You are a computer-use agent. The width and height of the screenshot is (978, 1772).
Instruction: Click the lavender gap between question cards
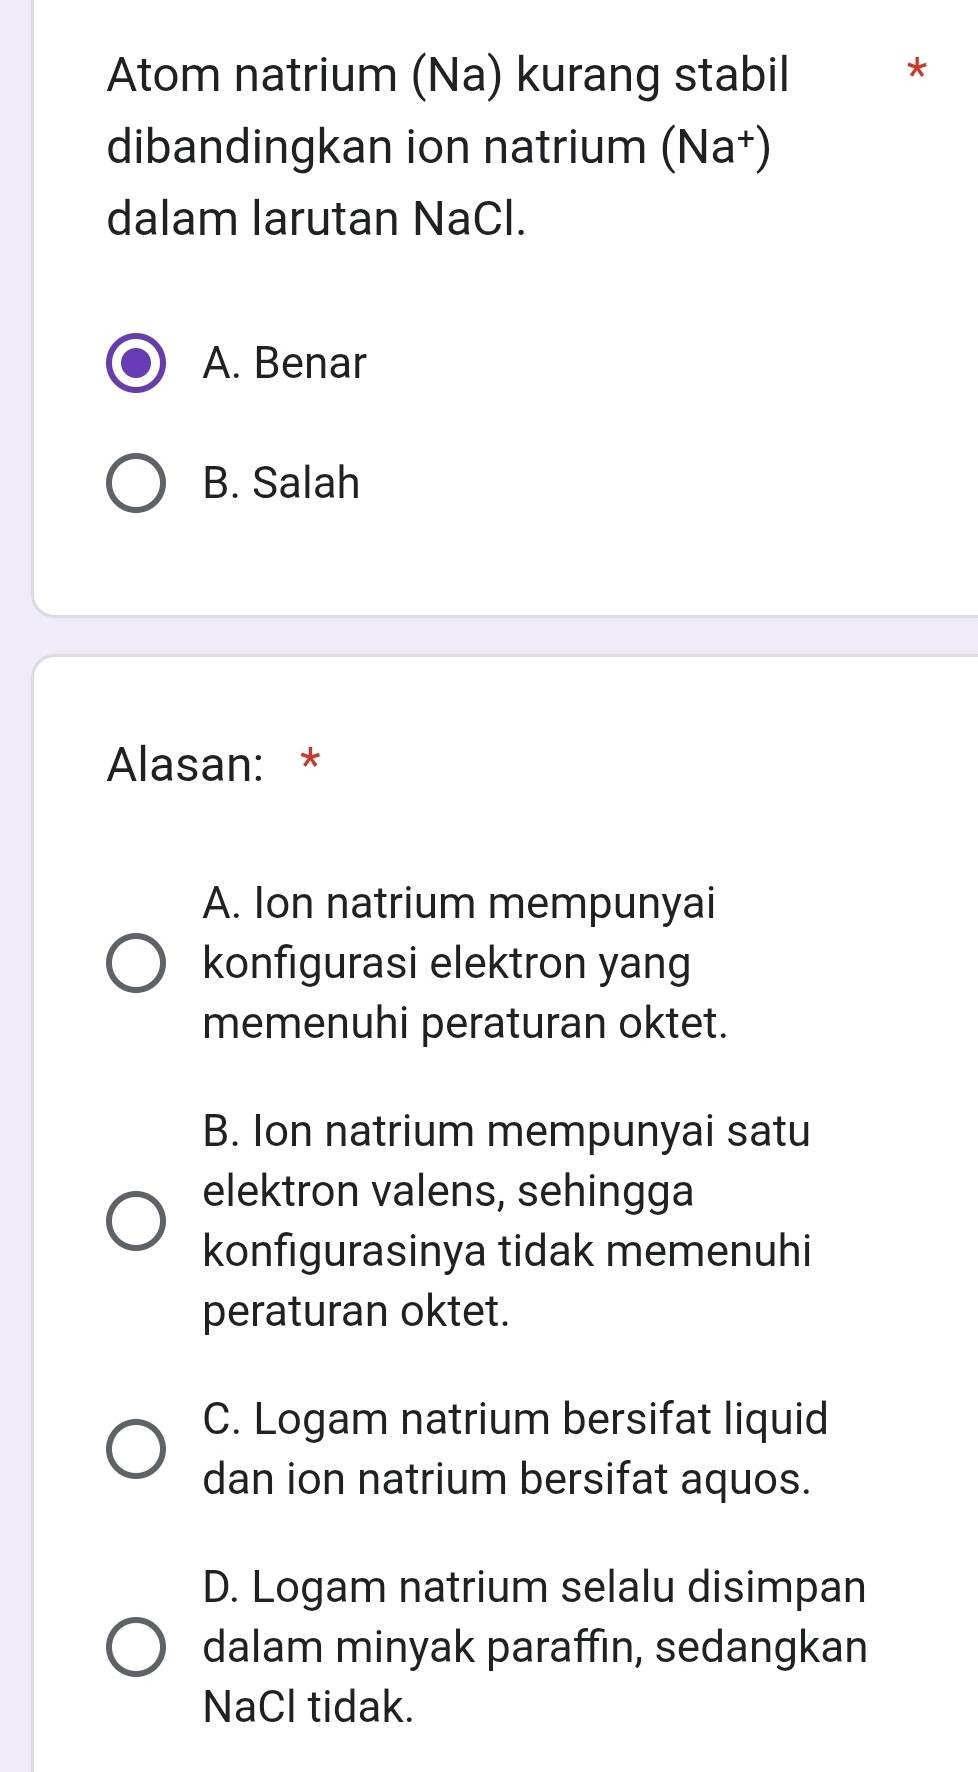tap(500, 636)
